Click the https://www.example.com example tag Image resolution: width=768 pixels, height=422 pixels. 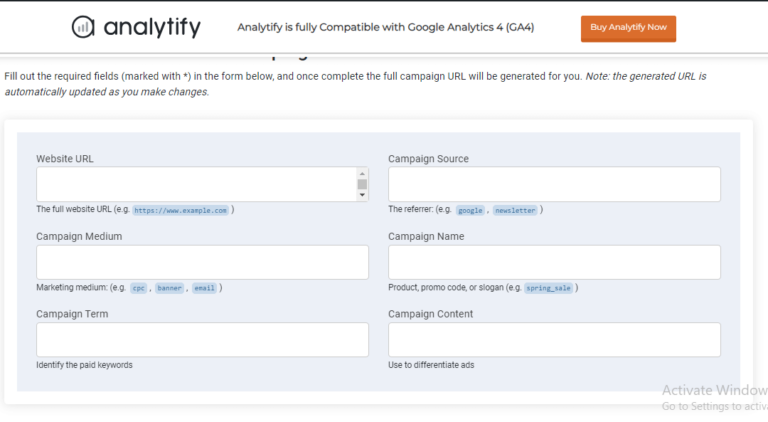(x=180, y=210)
